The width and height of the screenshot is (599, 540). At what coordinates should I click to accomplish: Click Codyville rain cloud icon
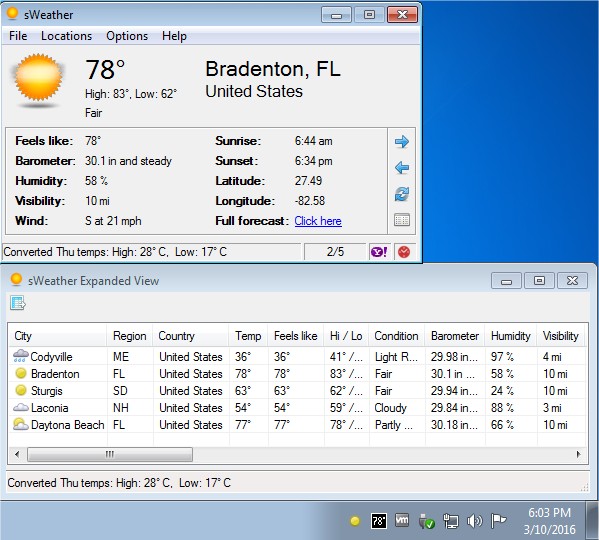(x=21, y=356)
